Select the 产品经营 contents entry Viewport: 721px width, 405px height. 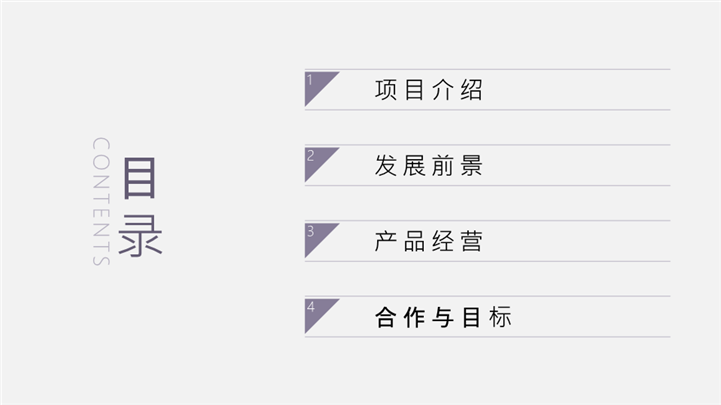point(429,242)
